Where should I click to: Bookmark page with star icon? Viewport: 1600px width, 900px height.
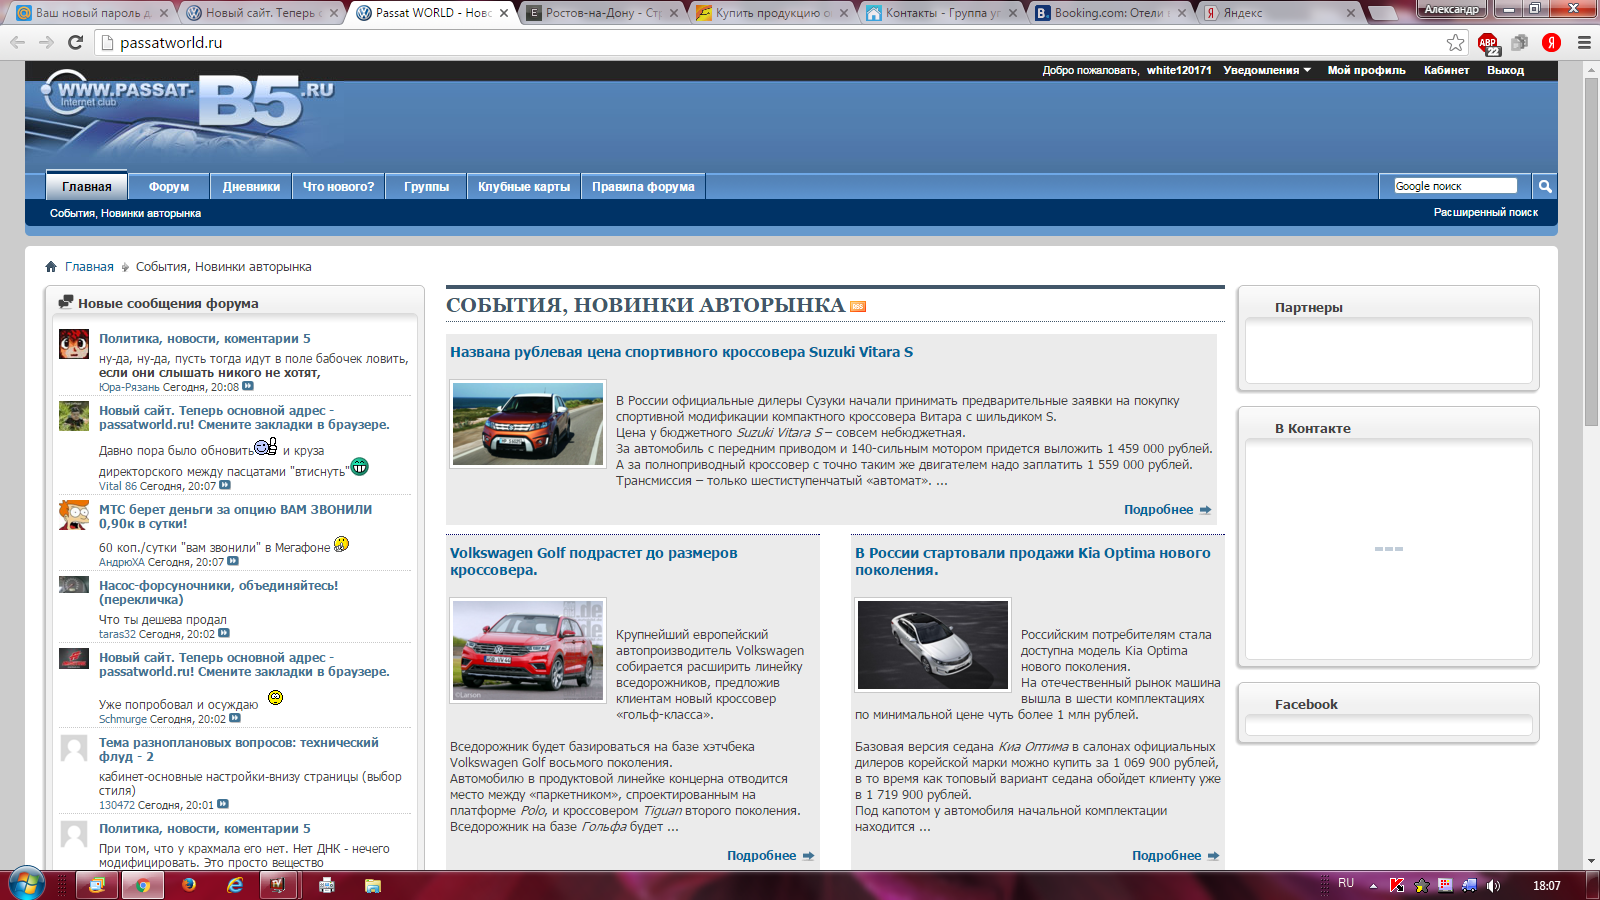1456,42
